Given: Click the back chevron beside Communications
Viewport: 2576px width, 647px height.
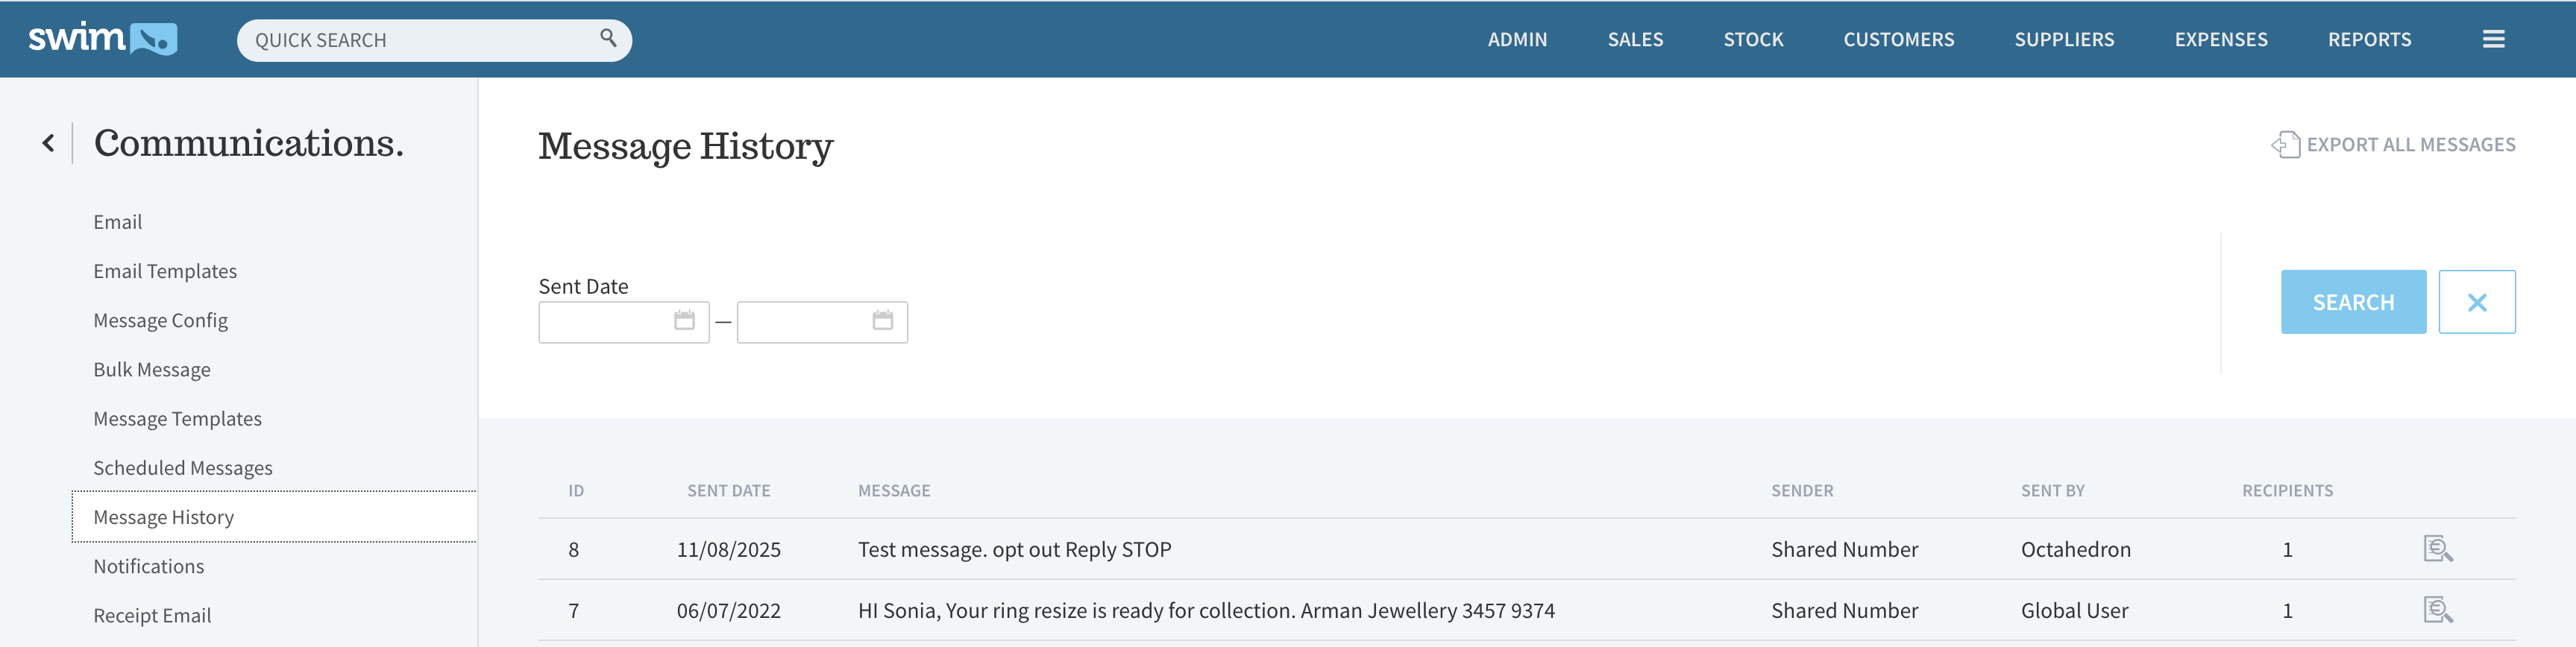Looking at the screenshot, I should pyautogui.click(x=48, y=144).
